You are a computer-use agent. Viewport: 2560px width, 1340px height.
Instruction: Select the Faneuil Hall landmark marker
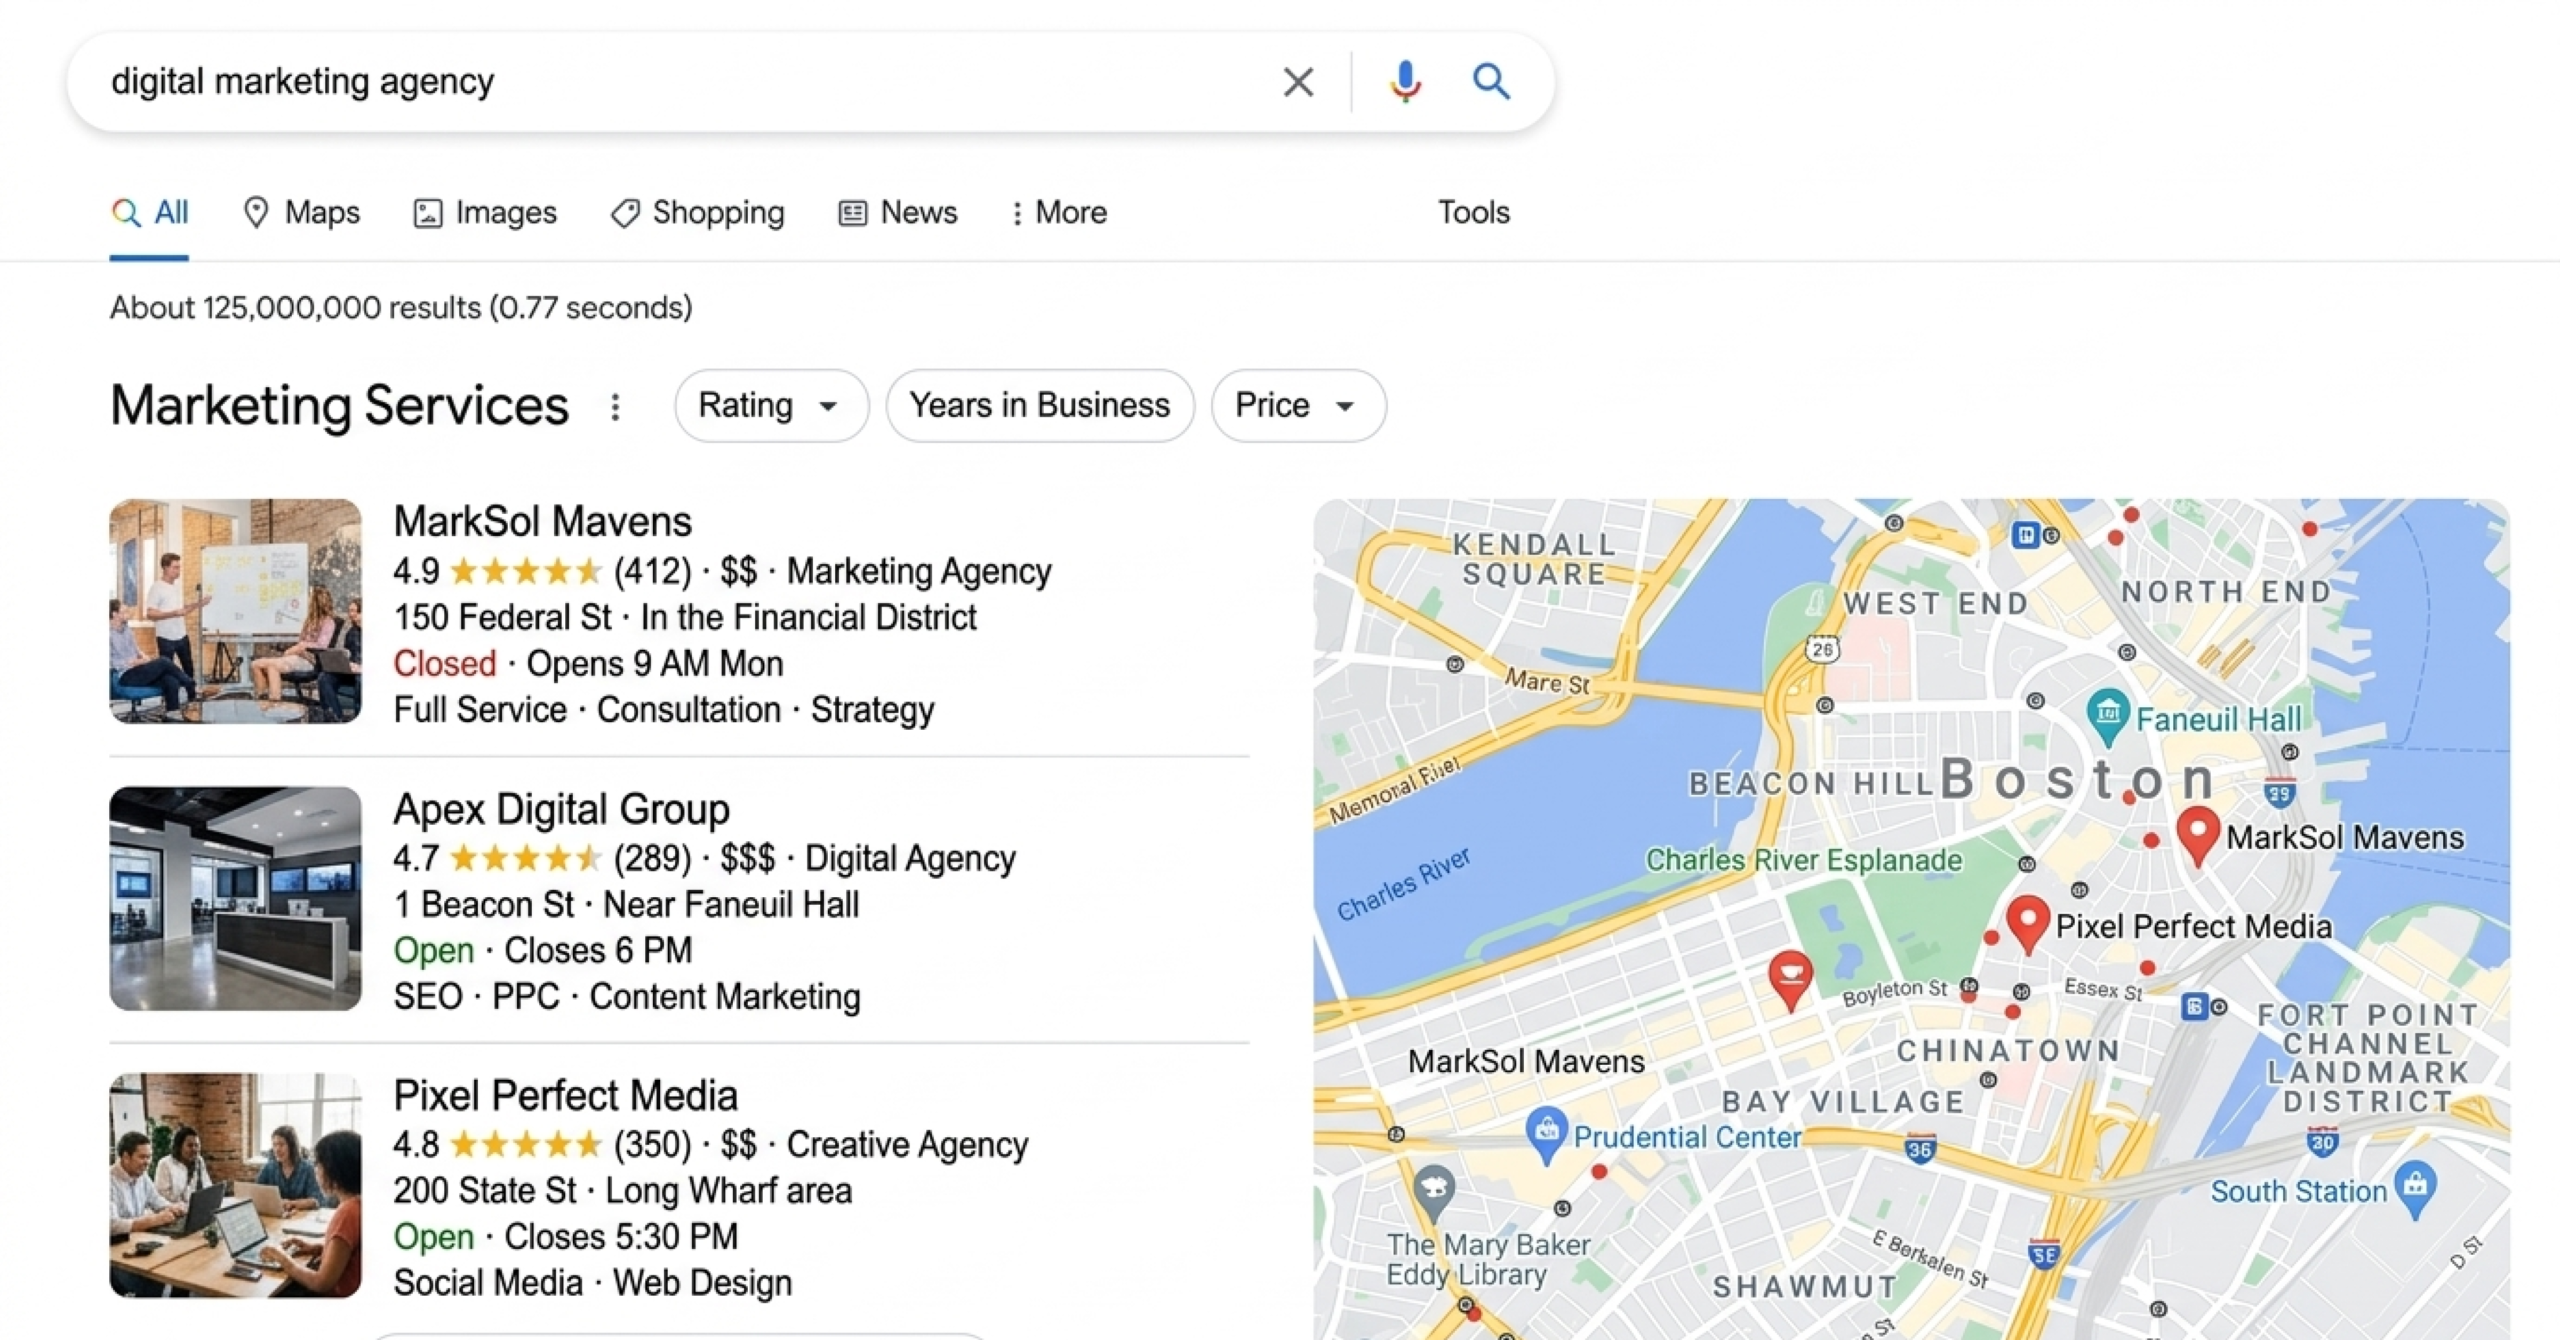pos(2108,717)
